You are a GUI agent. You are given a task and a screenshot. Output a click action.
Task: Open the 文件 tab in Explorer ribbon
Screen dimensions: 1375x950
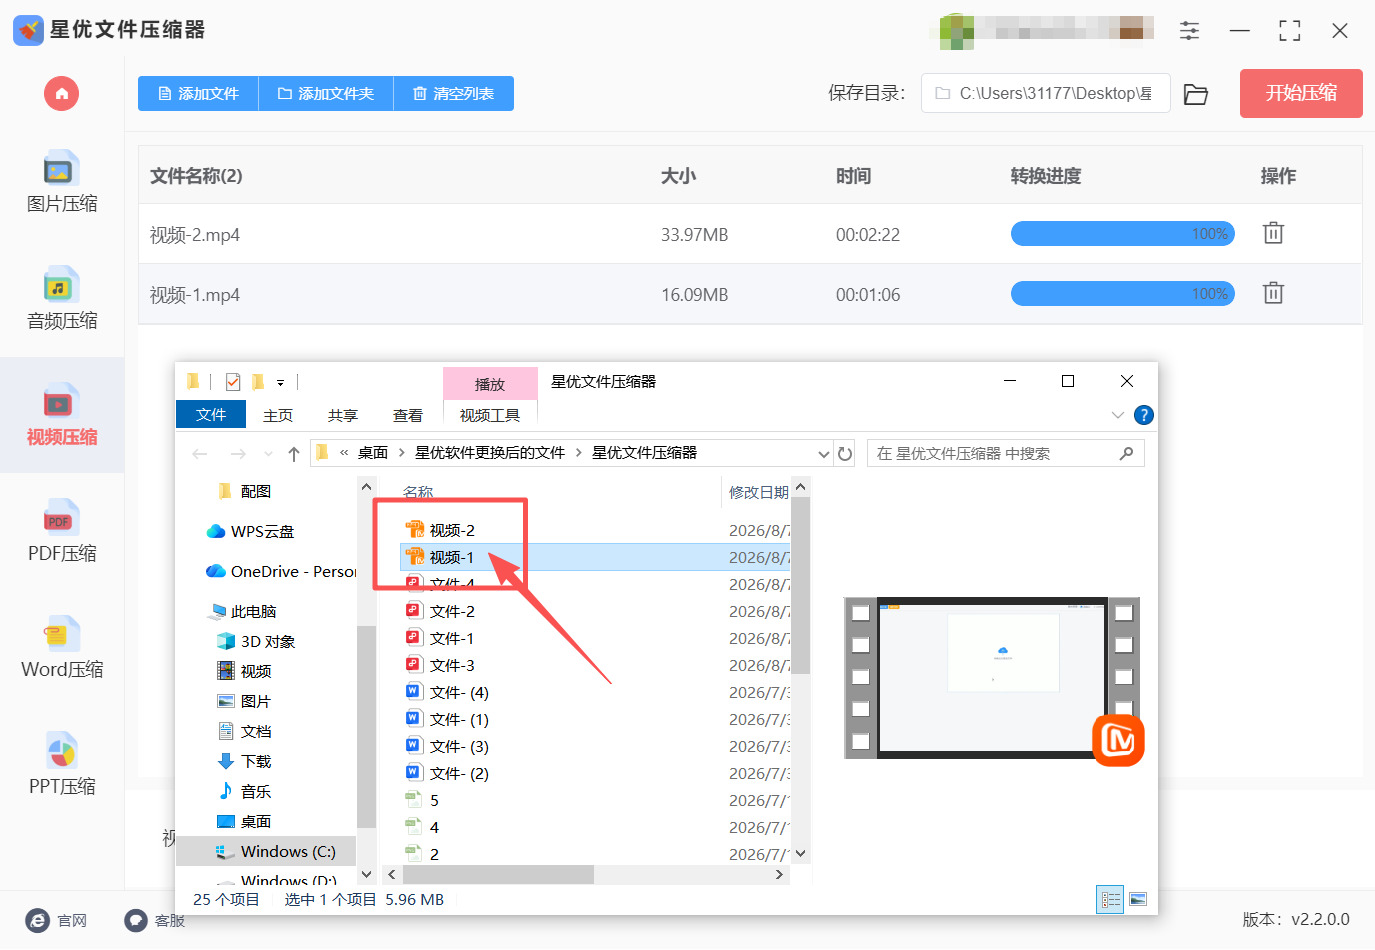[x=211, y=414]
